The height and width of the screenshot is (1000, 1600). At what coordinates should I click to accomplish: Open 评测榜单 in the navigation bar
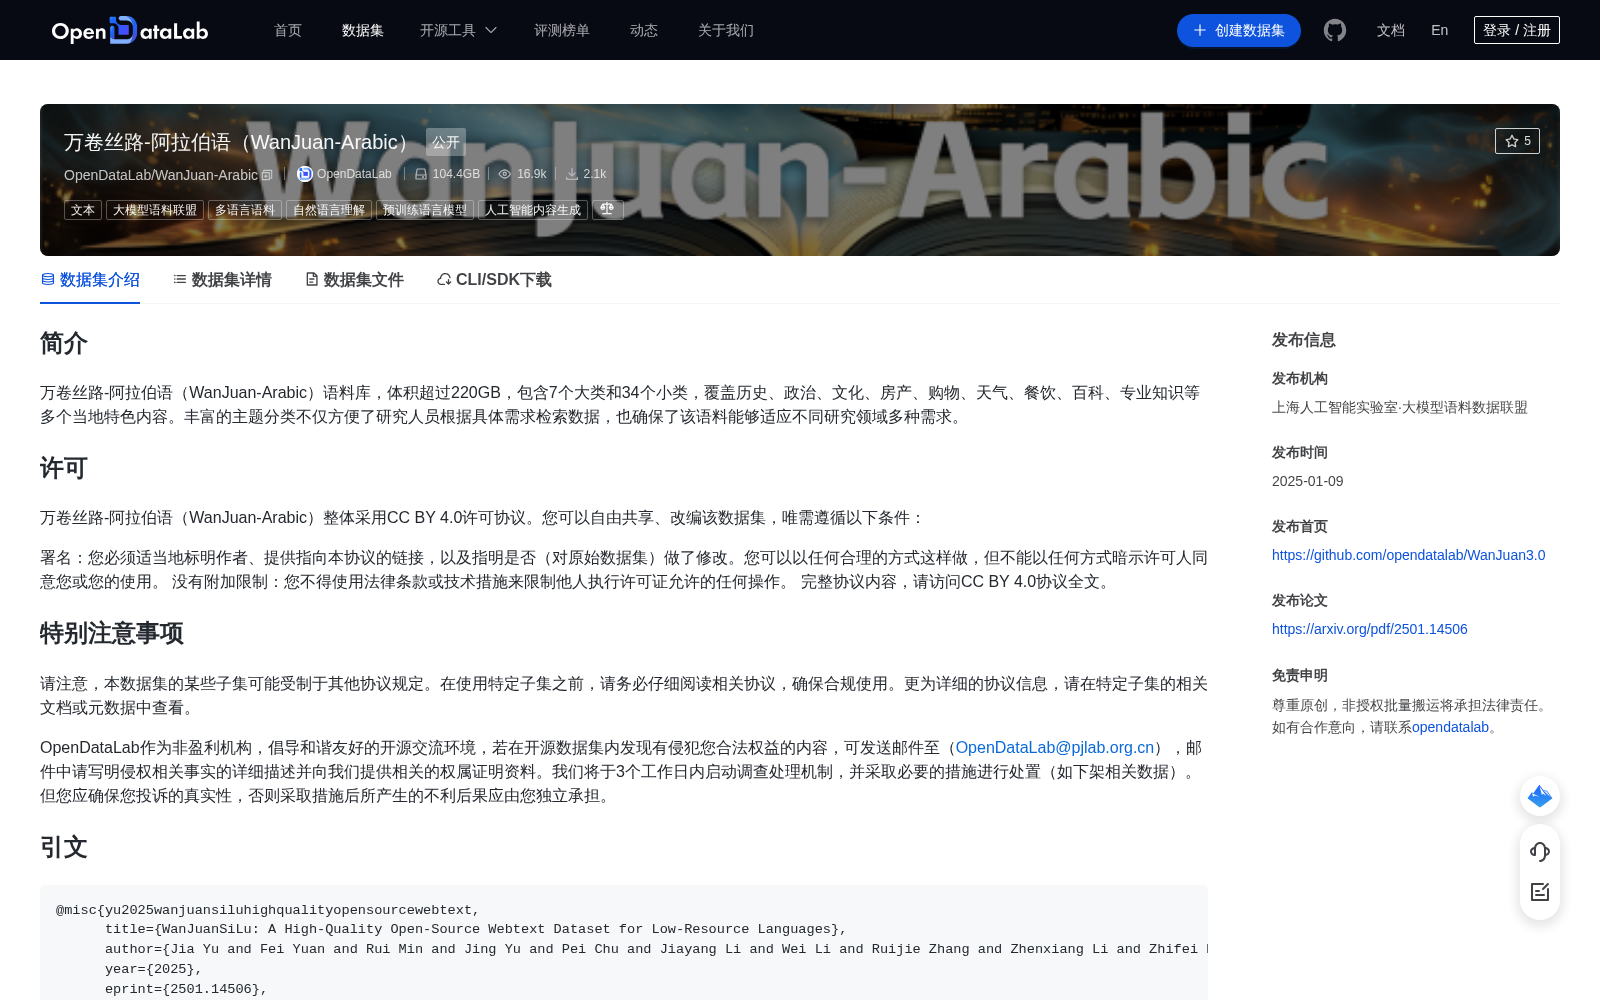pos(562,30)
